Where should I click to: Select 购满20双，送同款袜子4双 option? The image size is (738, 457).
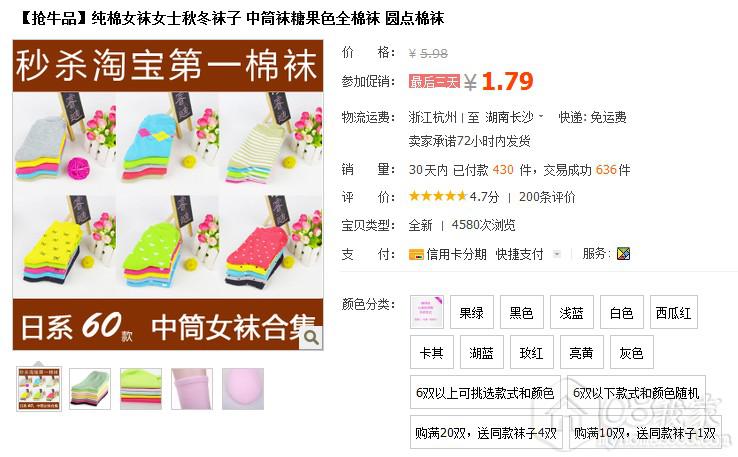coord(486,432)
